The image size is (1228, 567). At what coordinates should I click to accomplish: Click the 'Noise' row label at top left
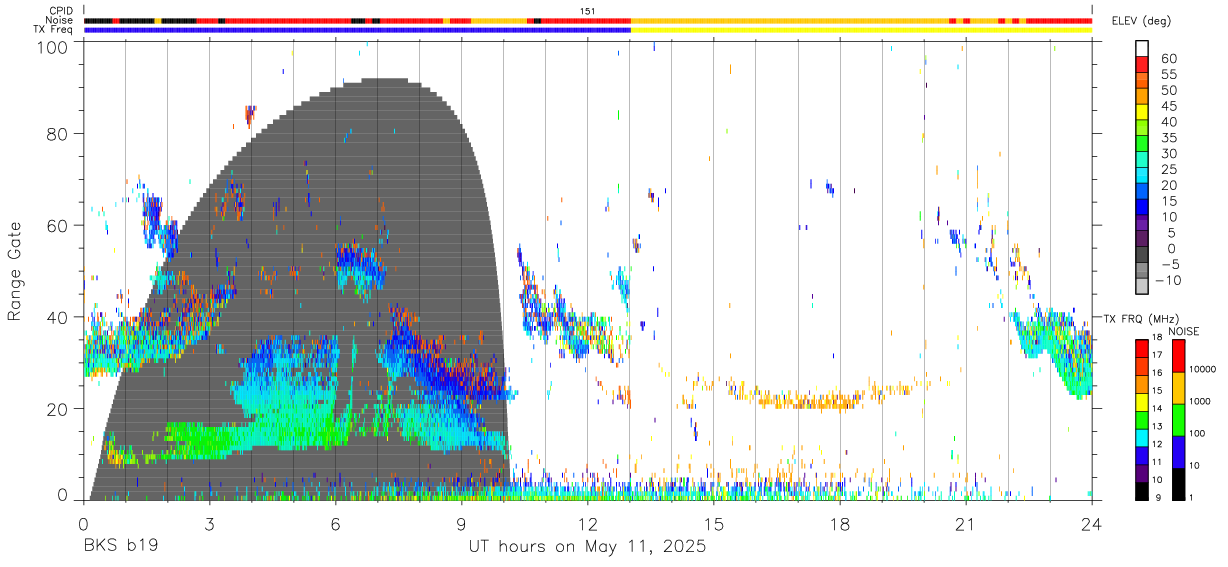(60, 20)
